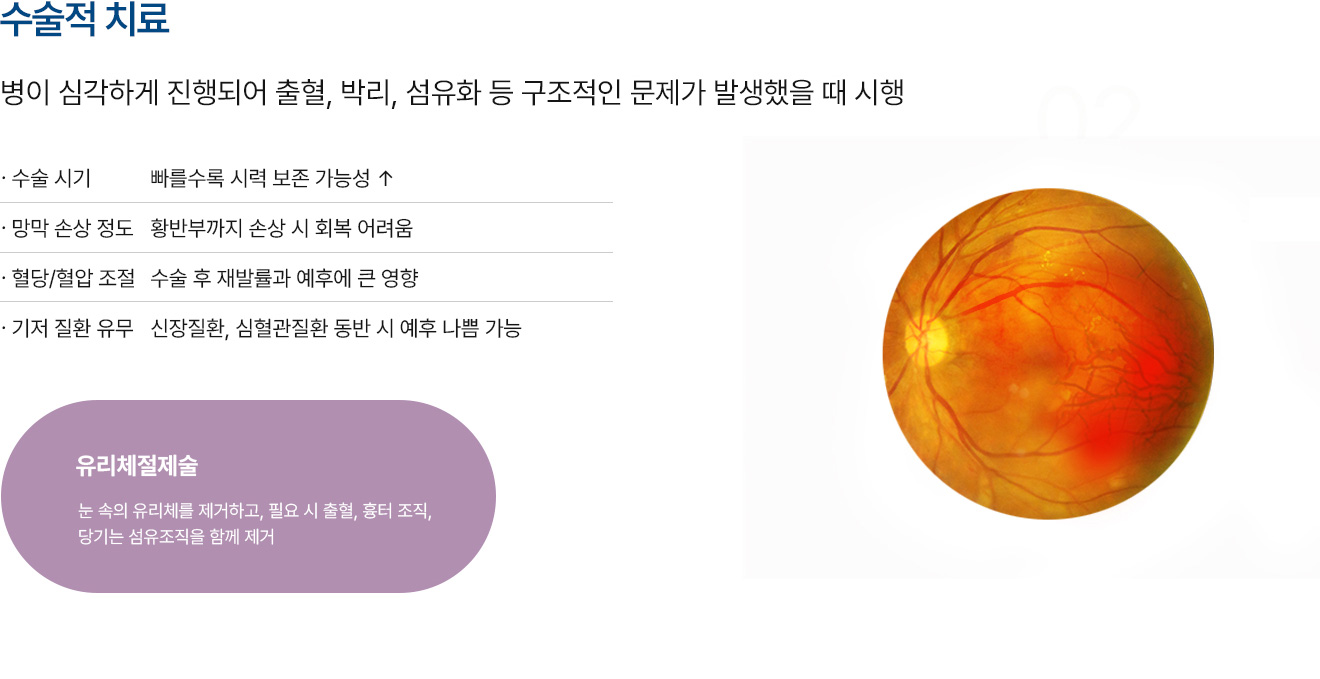Click the 당기는 섬유조직을 함께 제거 line
Screen dimensions: 1320x679
(x=176, y=537)
